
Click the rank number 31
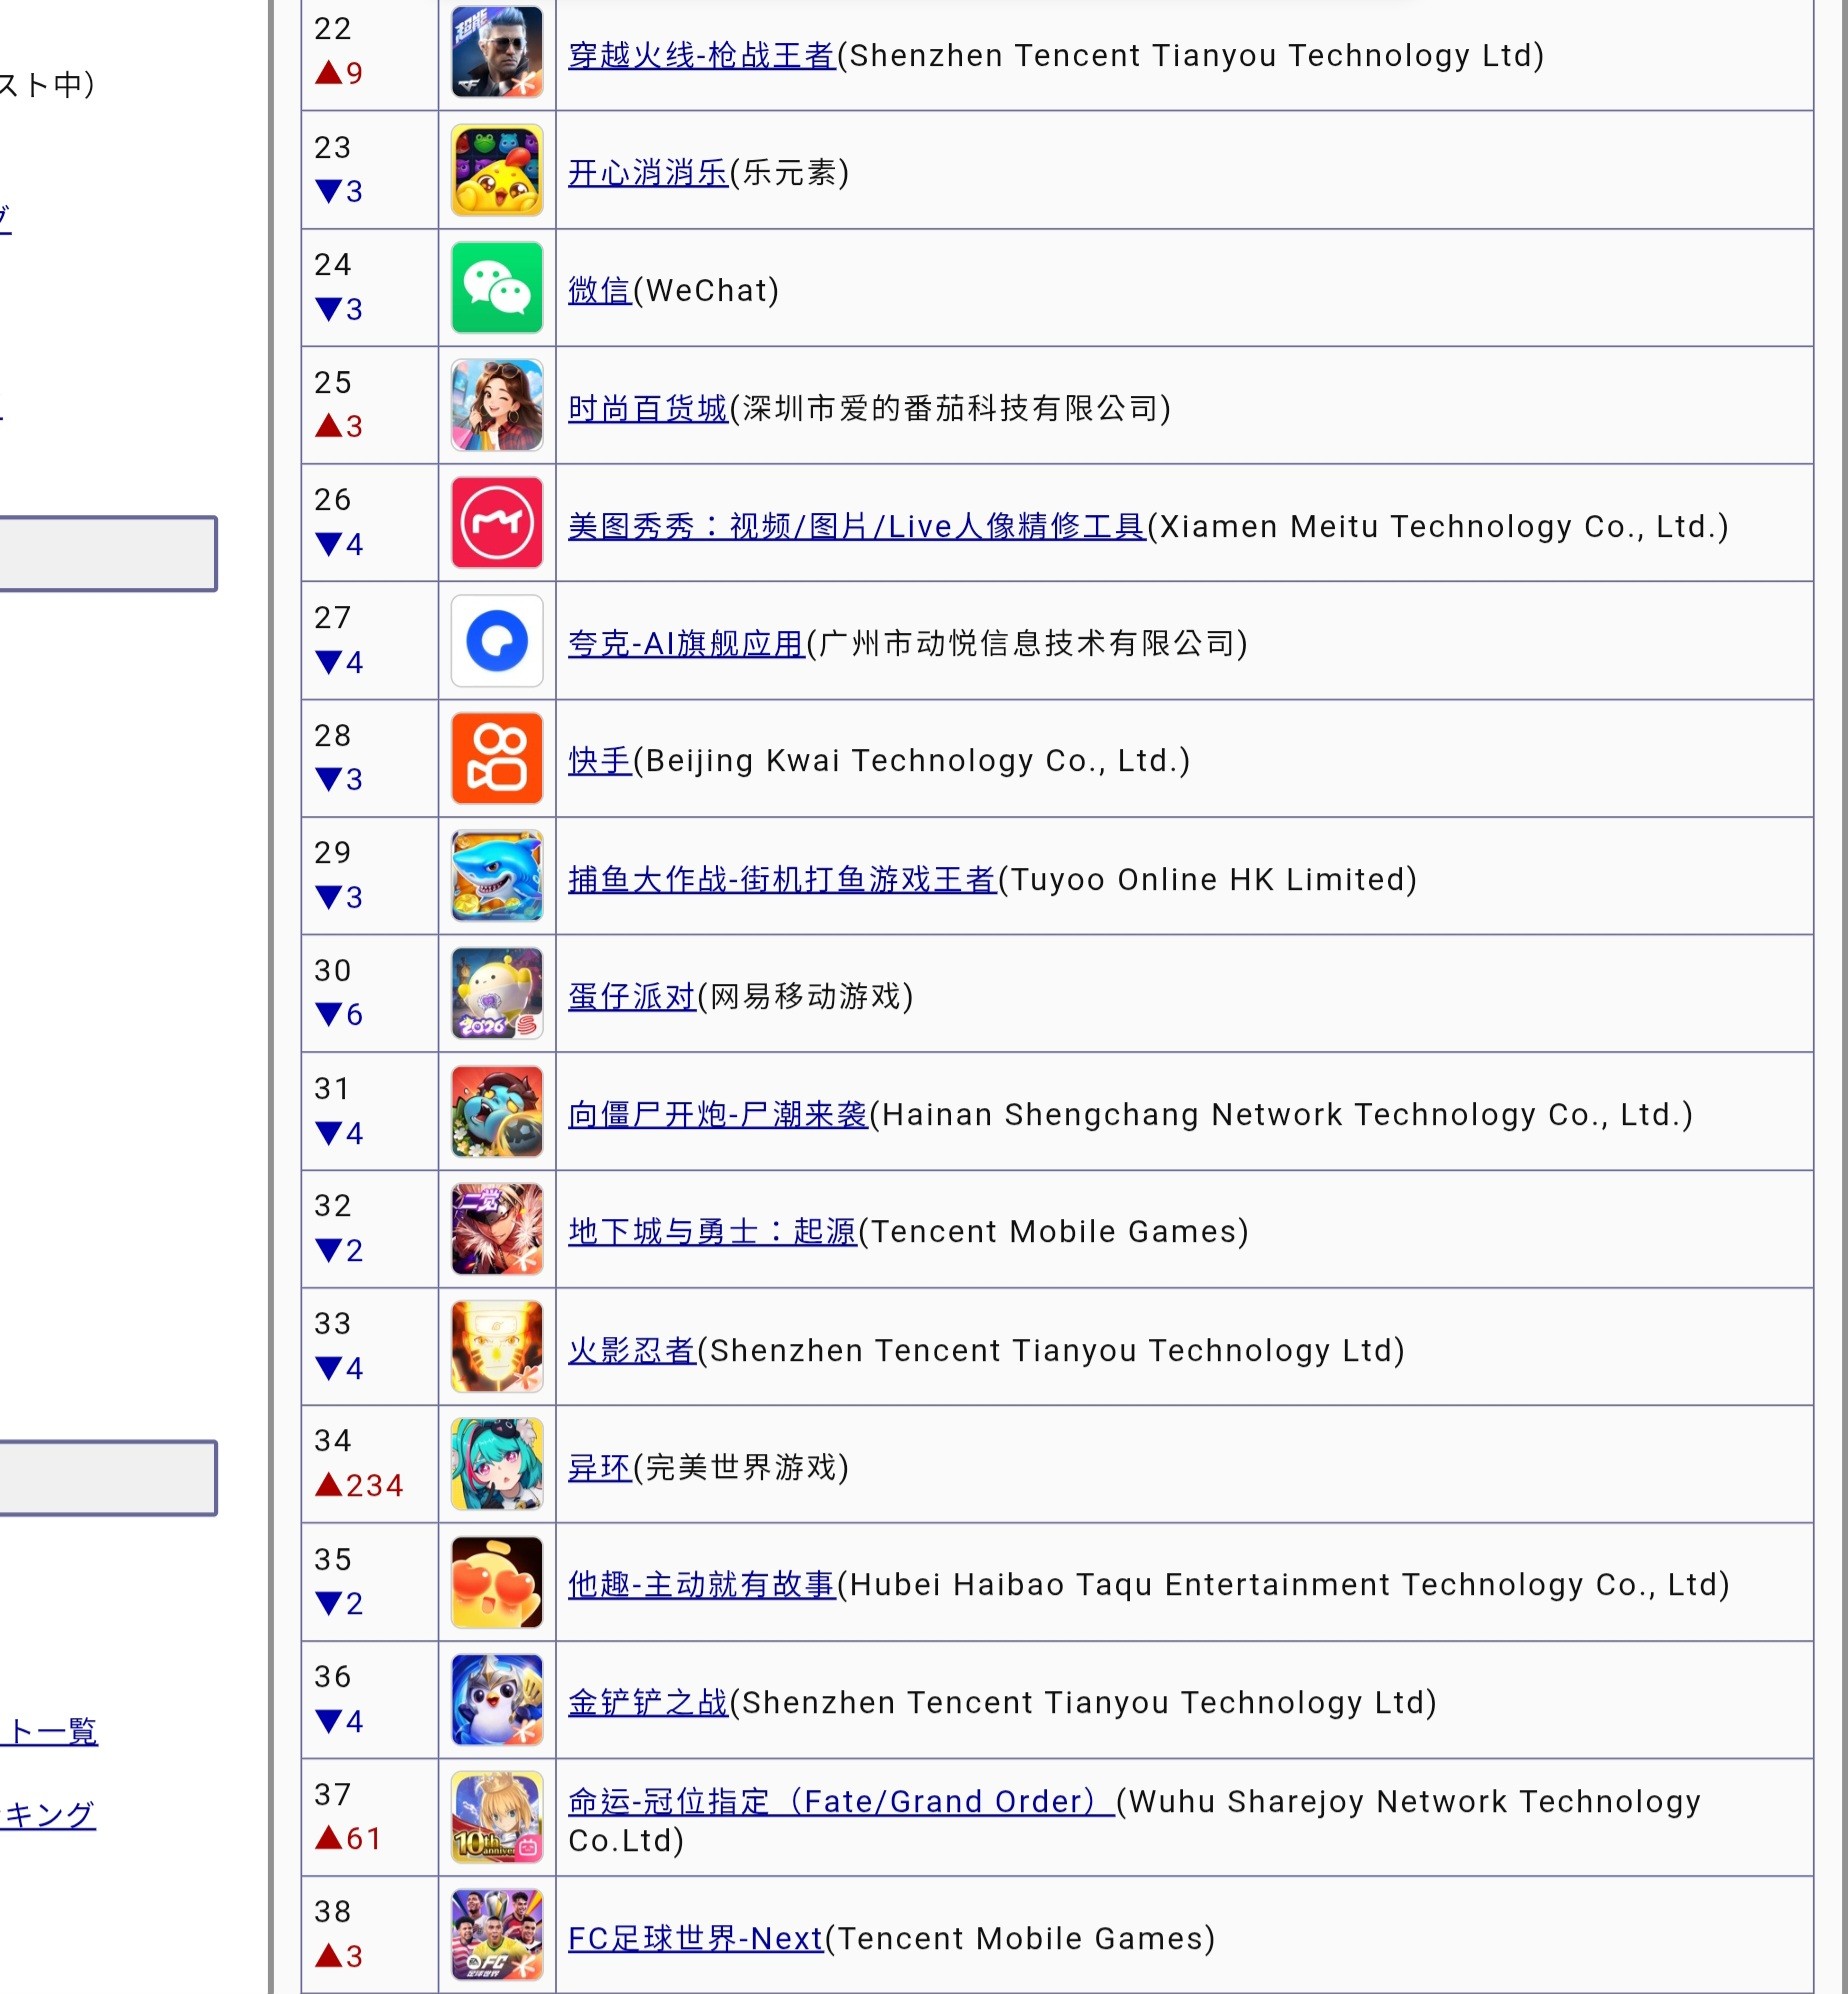pos(333,1088)
